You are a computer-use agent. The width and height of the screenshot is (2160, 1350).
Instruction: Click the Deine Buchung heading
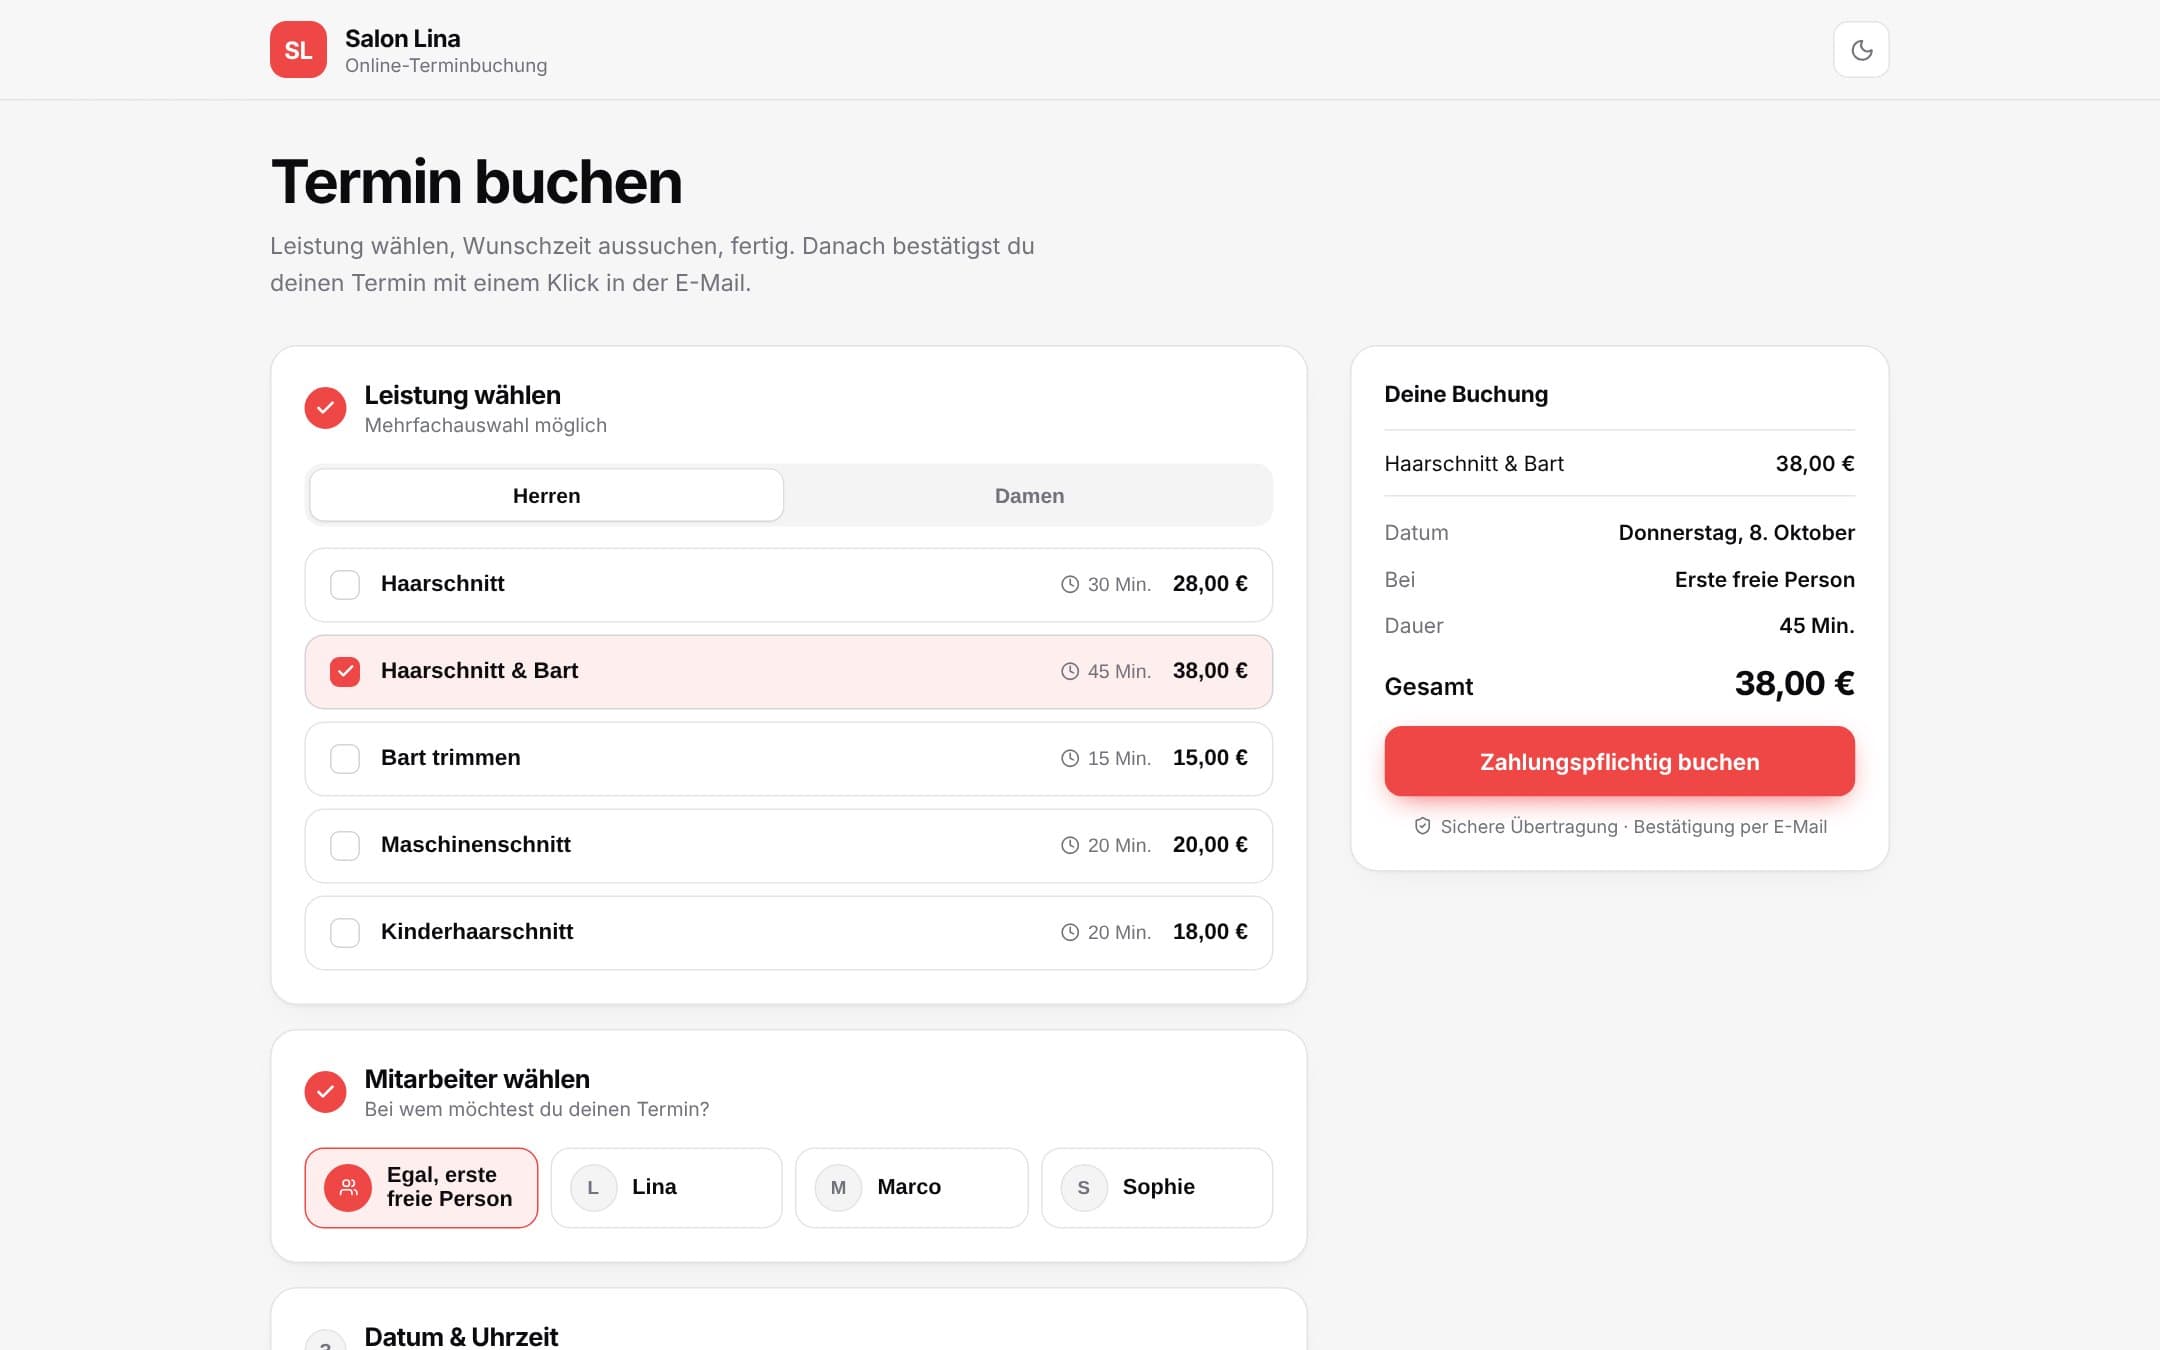pyautogui.click(x=1466, y=394)
